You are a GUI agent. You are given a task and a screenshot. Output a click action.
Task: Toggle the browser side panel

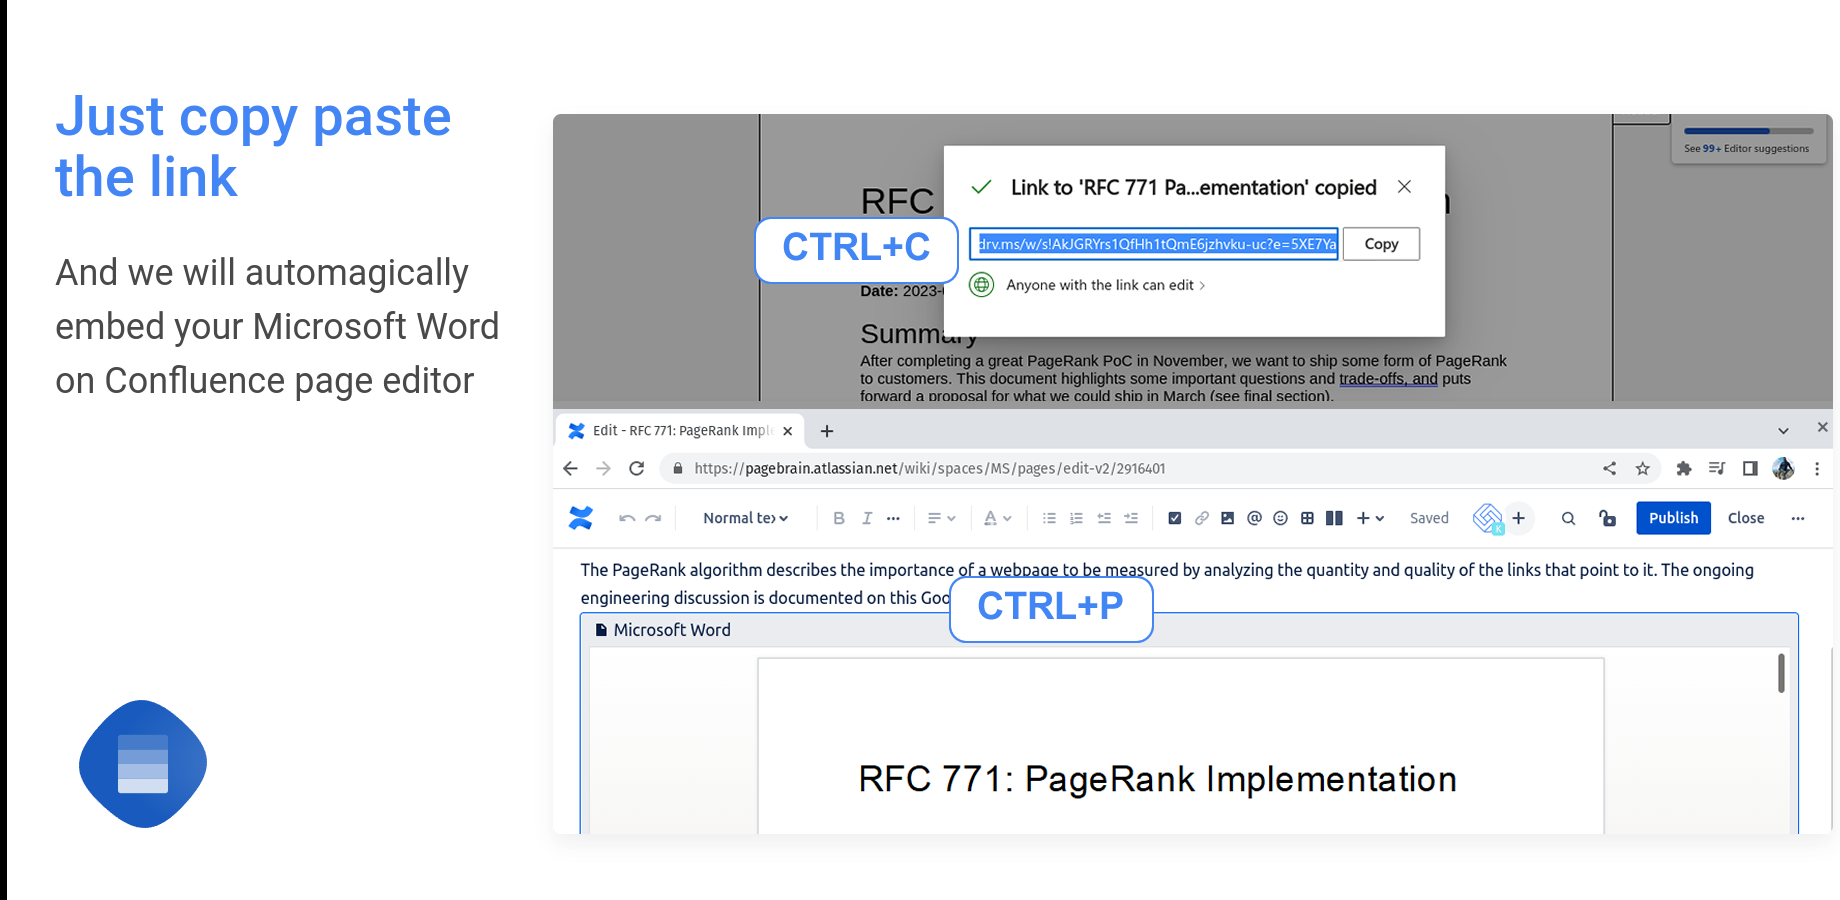(1750, 468)
